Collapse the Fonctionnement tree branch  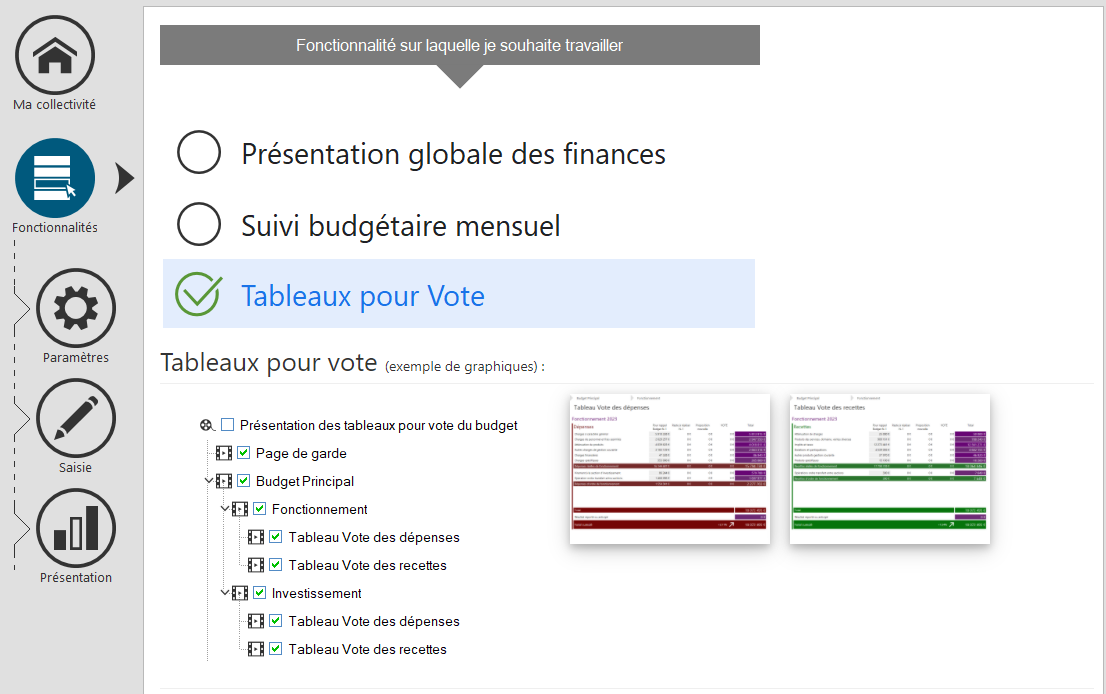(x=226, y=509)
